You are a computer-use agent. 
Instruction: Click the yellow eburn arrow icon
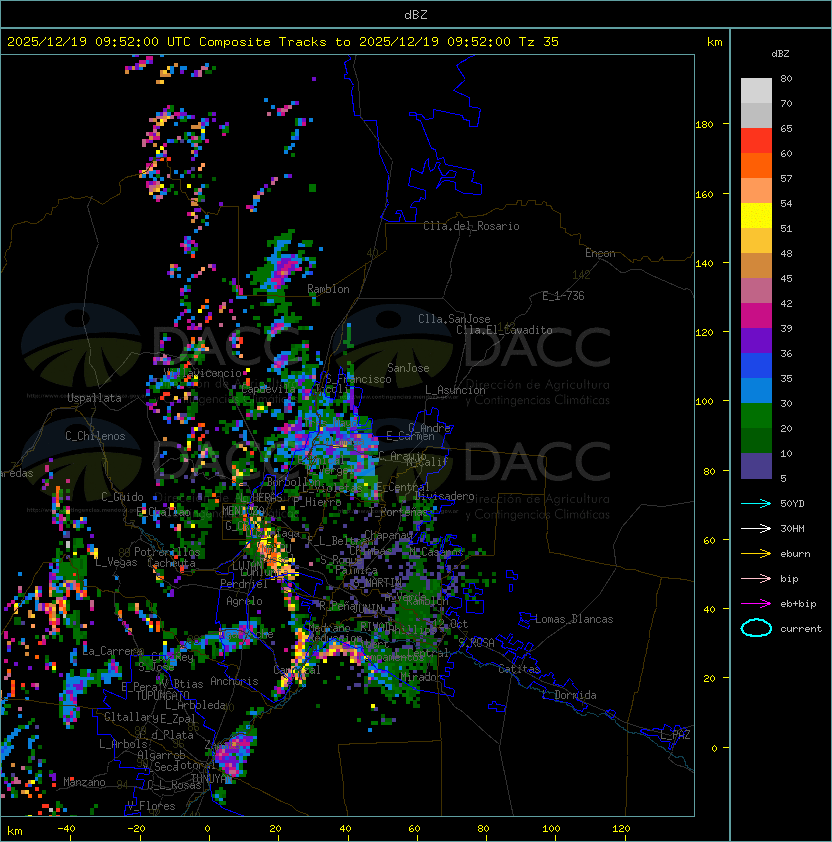[x=756, y=554]
